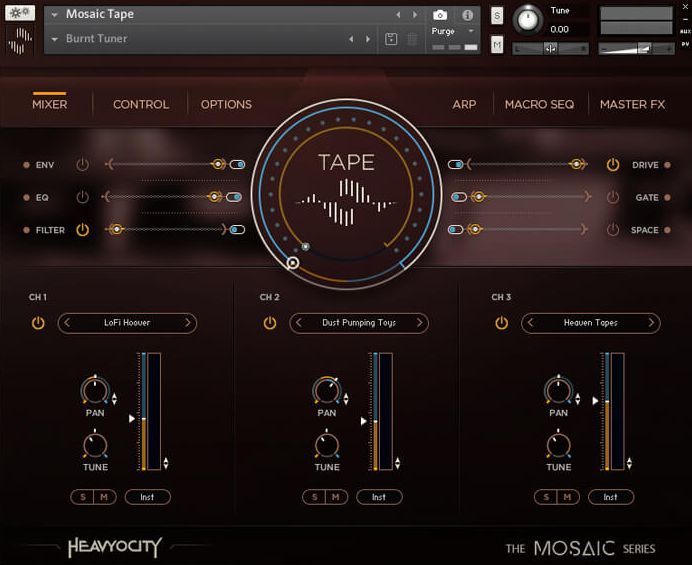
Task: Open the instrument info icon
Action: point(467,15)
